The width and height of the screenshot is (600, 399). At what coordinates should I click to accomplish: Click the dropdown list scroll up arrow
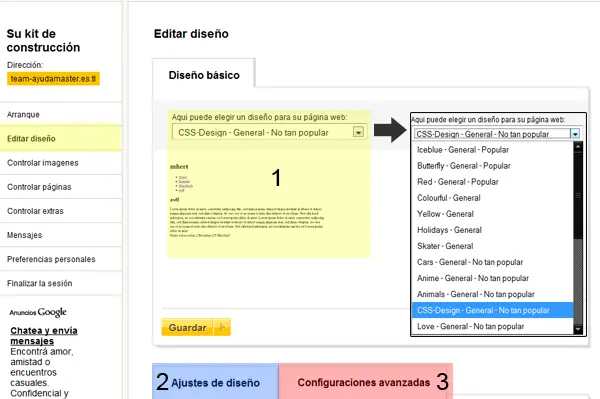[578, 147]
